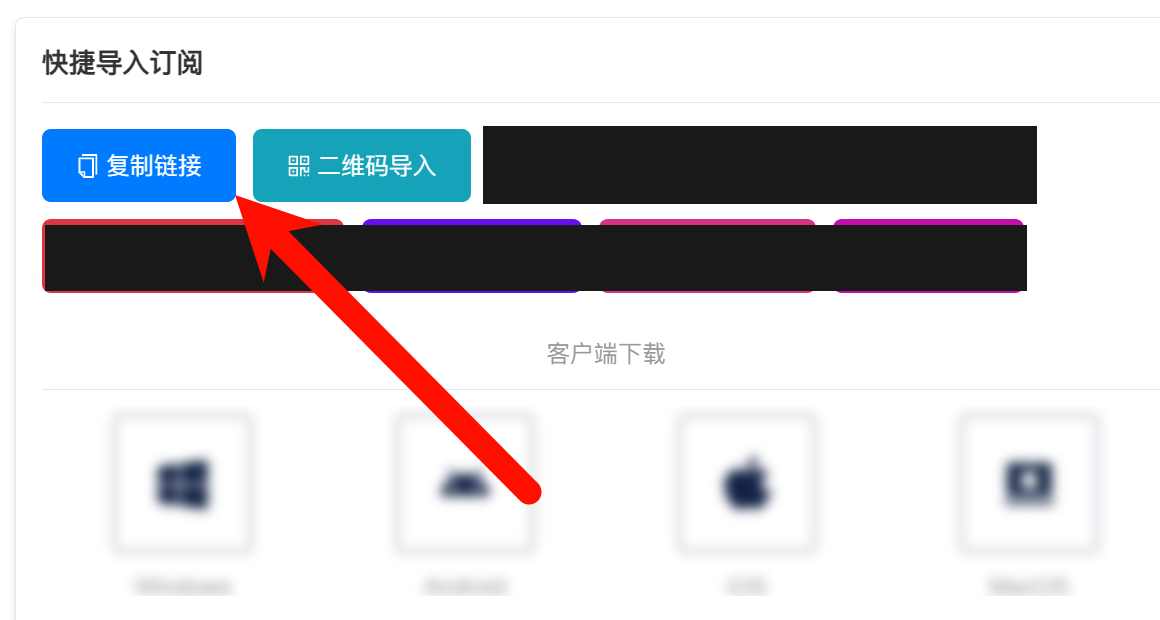Click the blurred Windows text label

[183, 586]
